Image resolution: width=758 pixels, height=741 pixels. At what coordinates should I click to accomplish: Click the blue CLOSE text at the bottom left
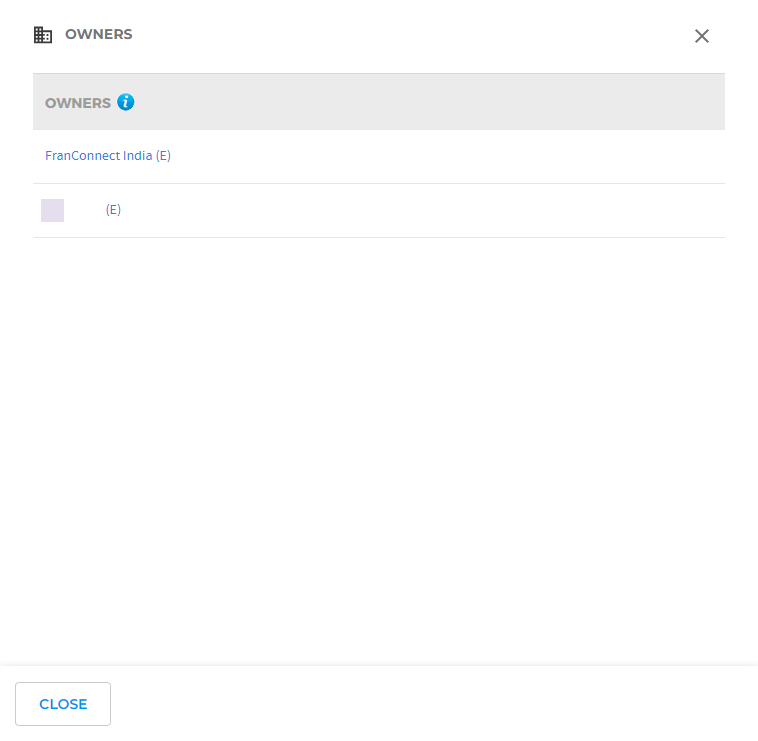[x=63, y=704]
